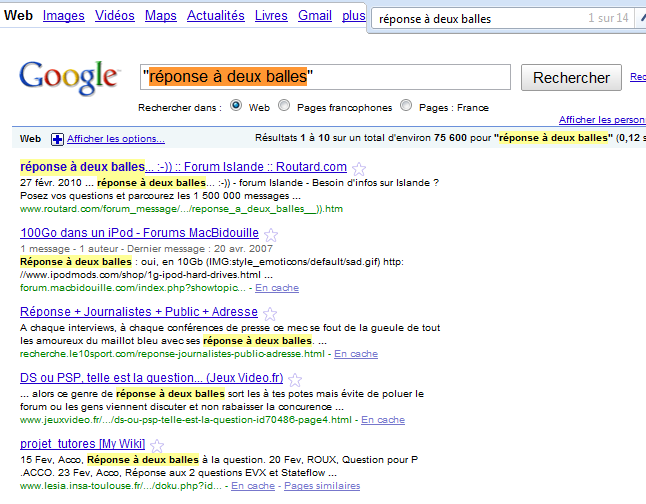This screenshot has height=504, width=646.
Task: Select the Web search scope radio button
Action: point(236,105)
